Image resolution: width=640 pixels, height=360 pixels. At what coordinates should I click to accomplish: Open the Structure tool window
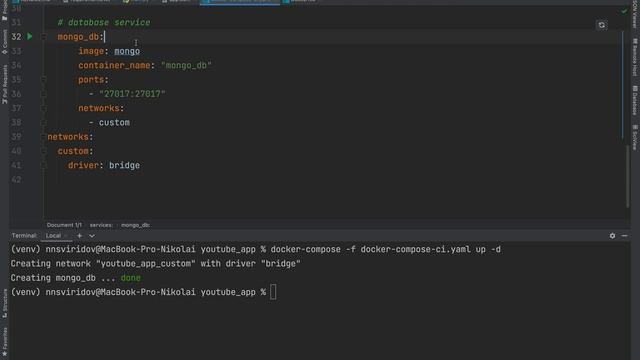point(4,303)
